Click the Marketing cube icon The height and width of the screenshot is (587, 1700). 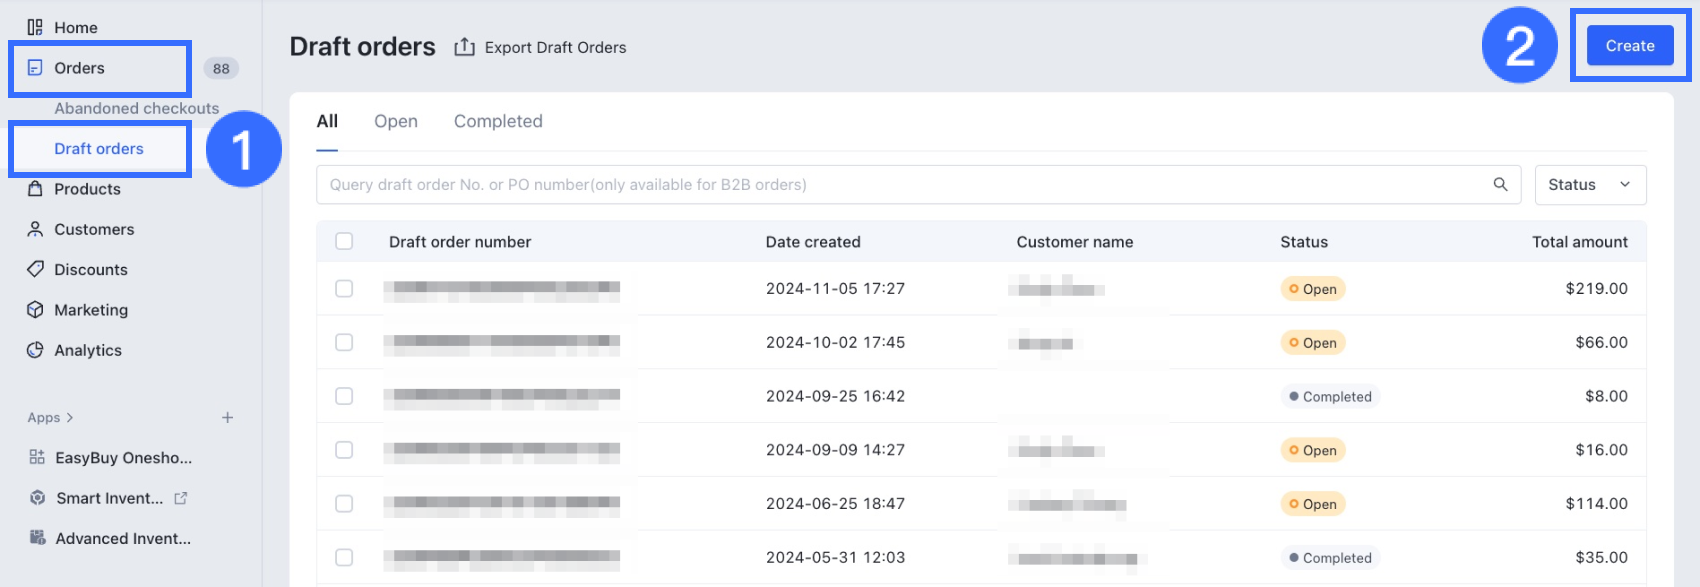point(35,310)
